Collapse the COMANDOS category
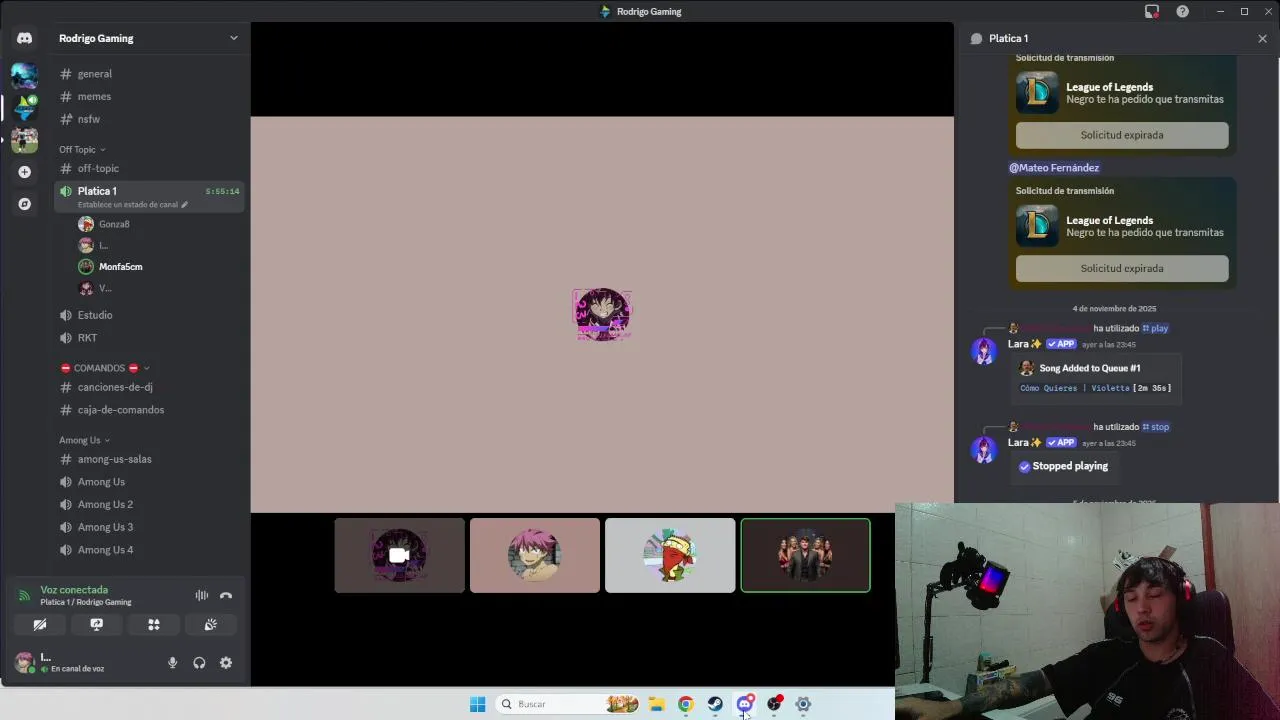The height and width of the screenshot is (720, 1280). pos(105,368)
